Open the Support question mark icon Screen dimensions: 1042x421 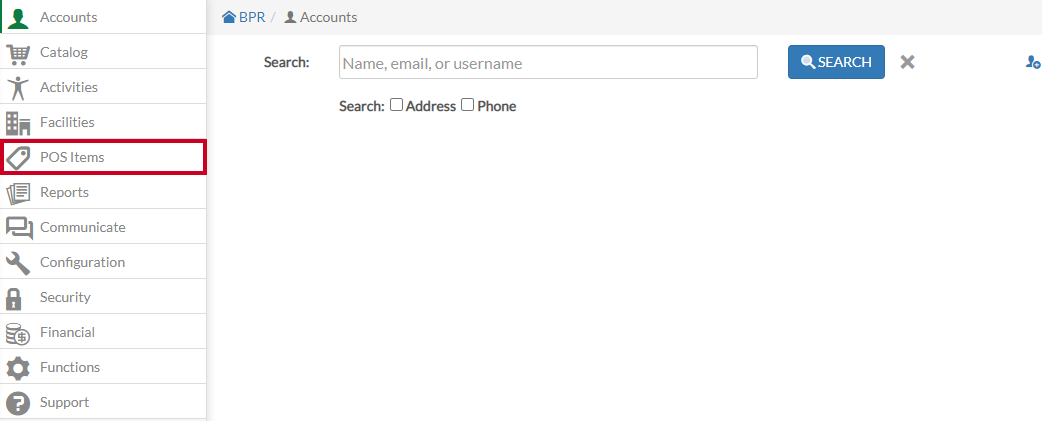pos(18,403)
